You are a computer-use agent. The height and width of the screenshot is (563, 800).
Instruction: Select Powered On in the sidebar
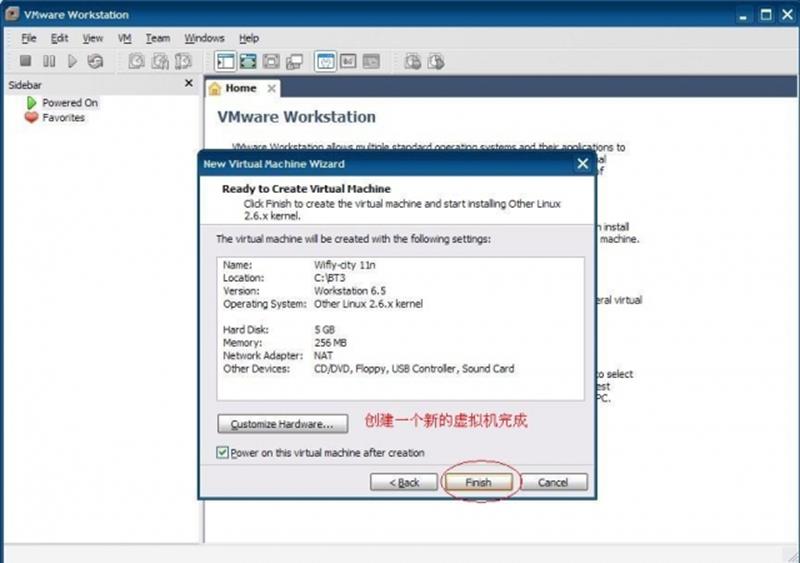(x=70, y=103)
